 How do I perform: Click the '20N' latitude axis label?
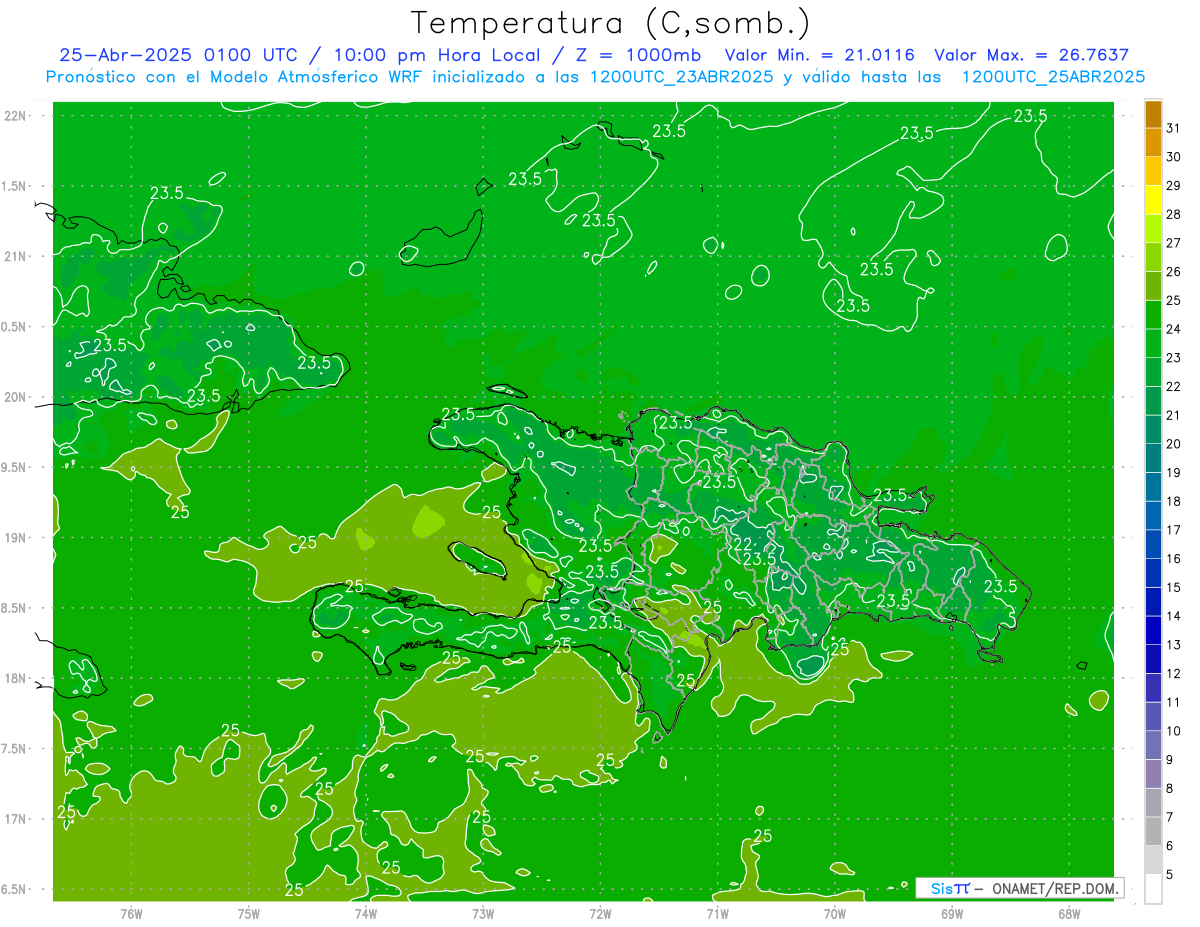[17, 397]
